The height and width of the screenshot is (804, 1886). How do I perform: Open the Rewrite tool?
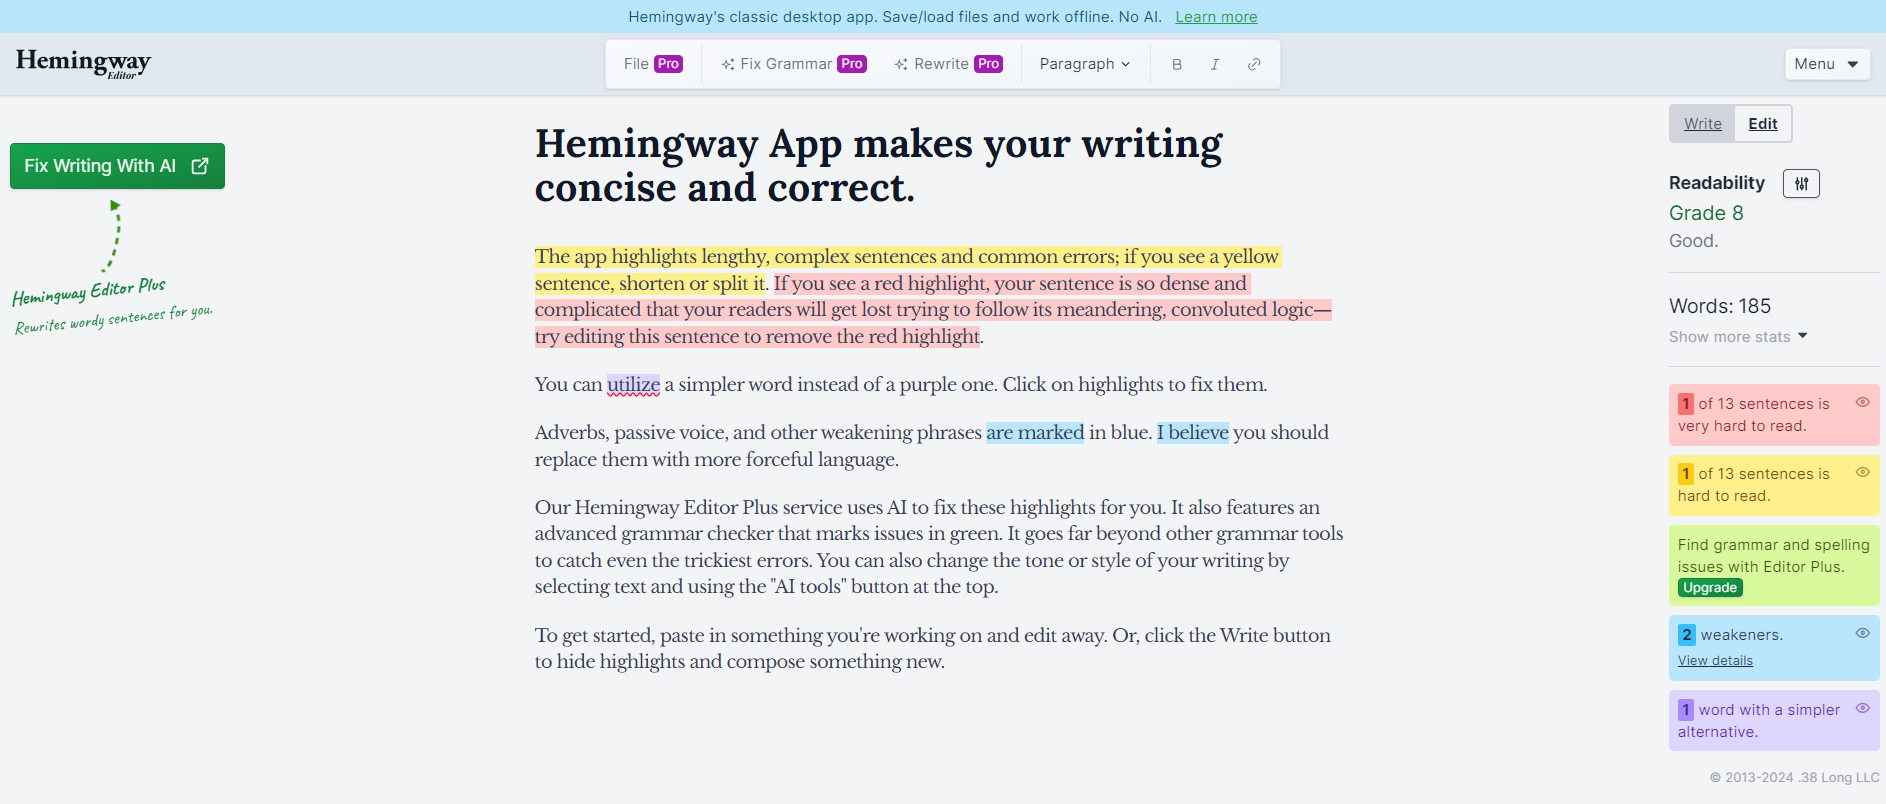point(948,64)
